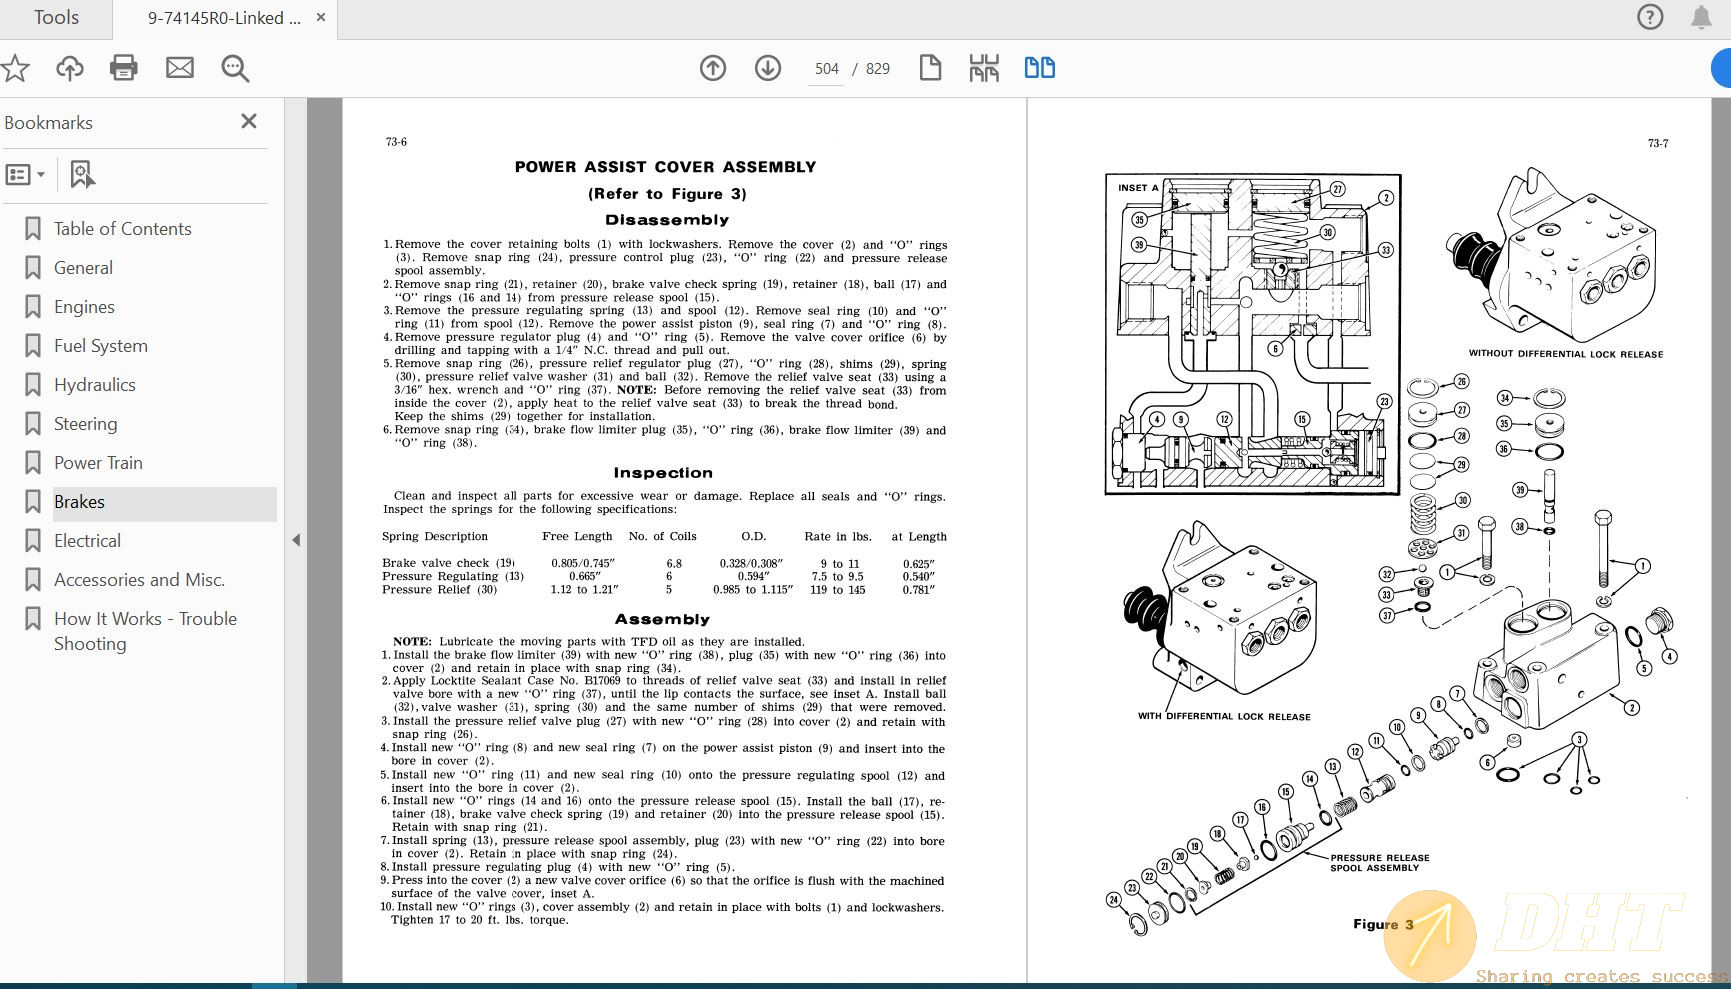
Task: Go to the previous page
Action: click(712, 68)
